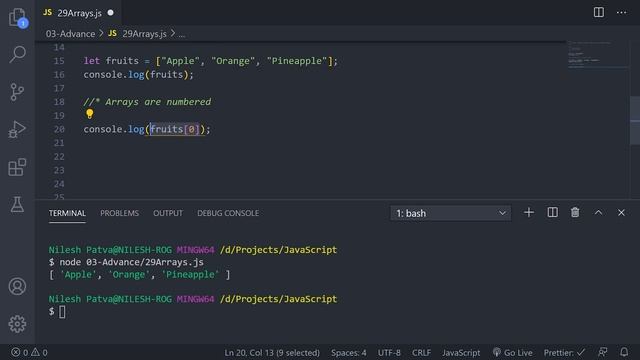This screenshot has width=640, height=360.
Task: Open the Accounts menu icon
Action: (x=18, y=286)
